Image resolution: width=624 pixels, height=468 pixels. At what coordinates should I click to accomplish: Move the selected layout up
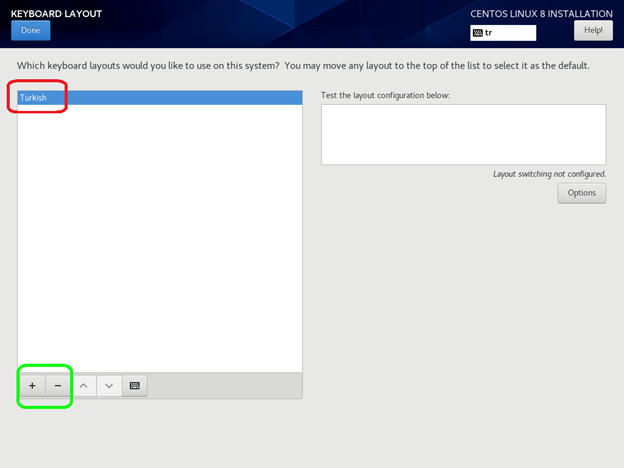point(84,386)
